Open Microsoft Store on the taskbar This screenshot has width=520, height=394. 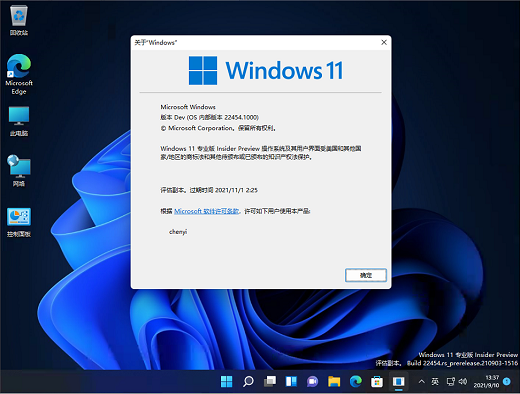[377, 381]
